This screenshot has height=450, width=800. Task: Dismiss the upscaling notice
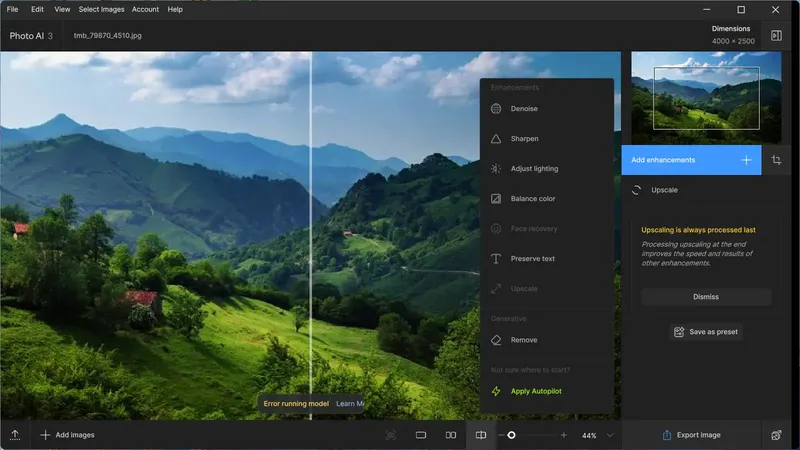pyautogui.click(x=706, y=297)
